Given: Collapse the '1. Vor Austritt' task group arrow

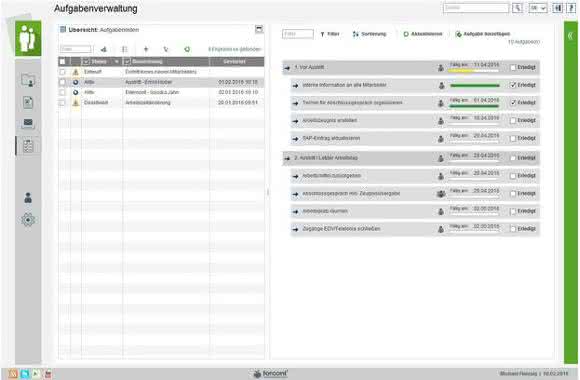Looking at the screenshot, I should 287,68.
